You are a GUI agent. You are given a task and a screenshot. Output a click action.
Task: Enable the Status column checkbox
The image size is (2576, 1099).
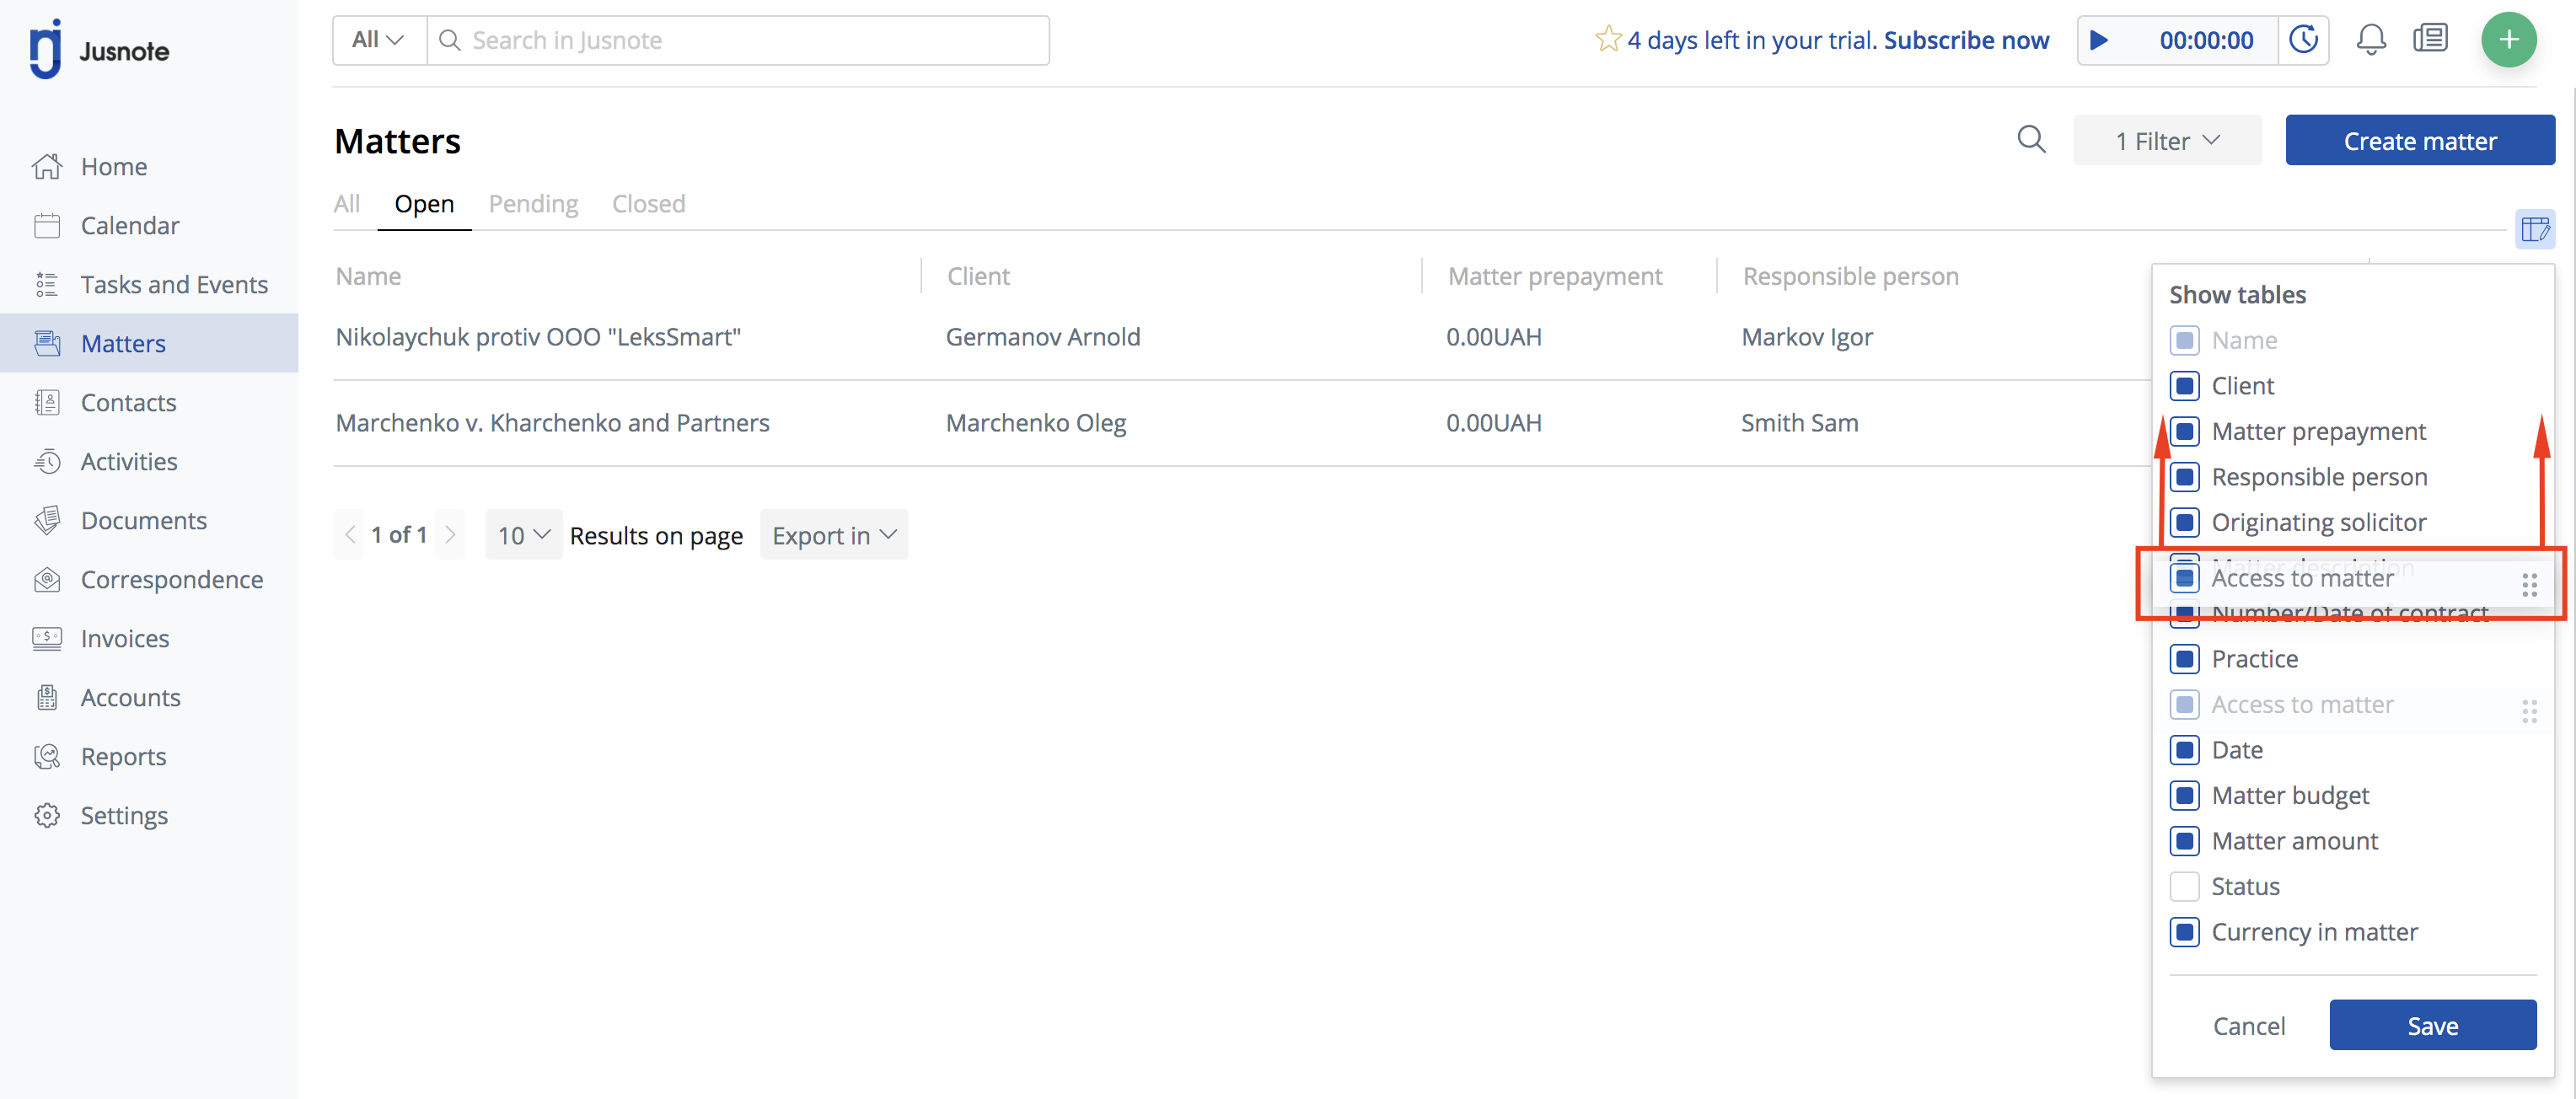[2184, 887]
